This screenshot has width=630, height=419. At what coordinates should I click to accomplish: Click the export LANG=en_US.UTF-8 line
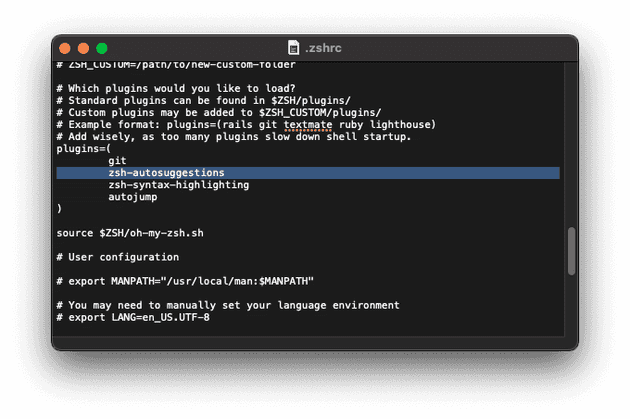[133, 317]
